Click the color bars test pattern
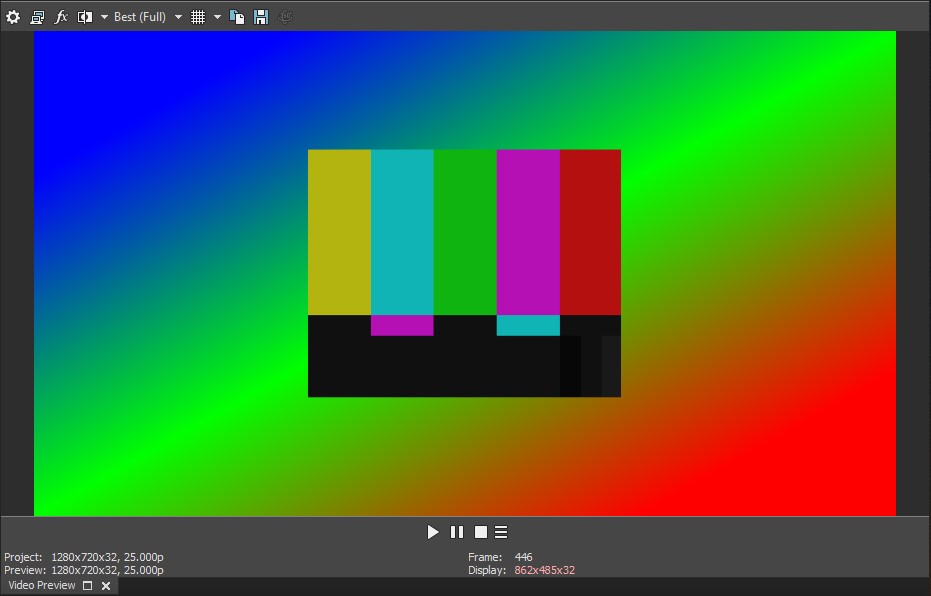 464,273
